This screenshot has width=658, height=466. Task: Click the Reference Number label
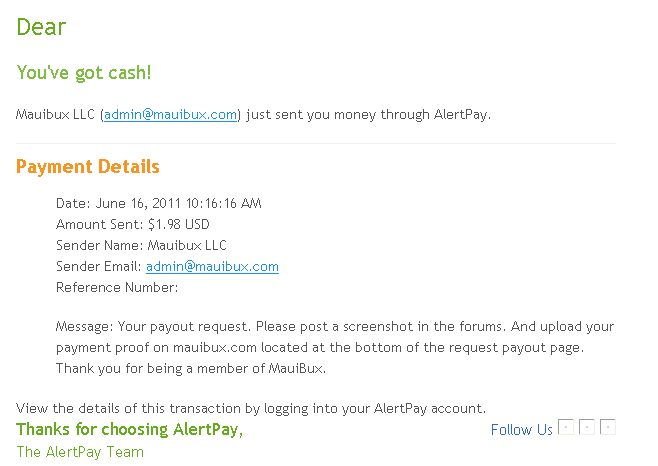(117, 288)
